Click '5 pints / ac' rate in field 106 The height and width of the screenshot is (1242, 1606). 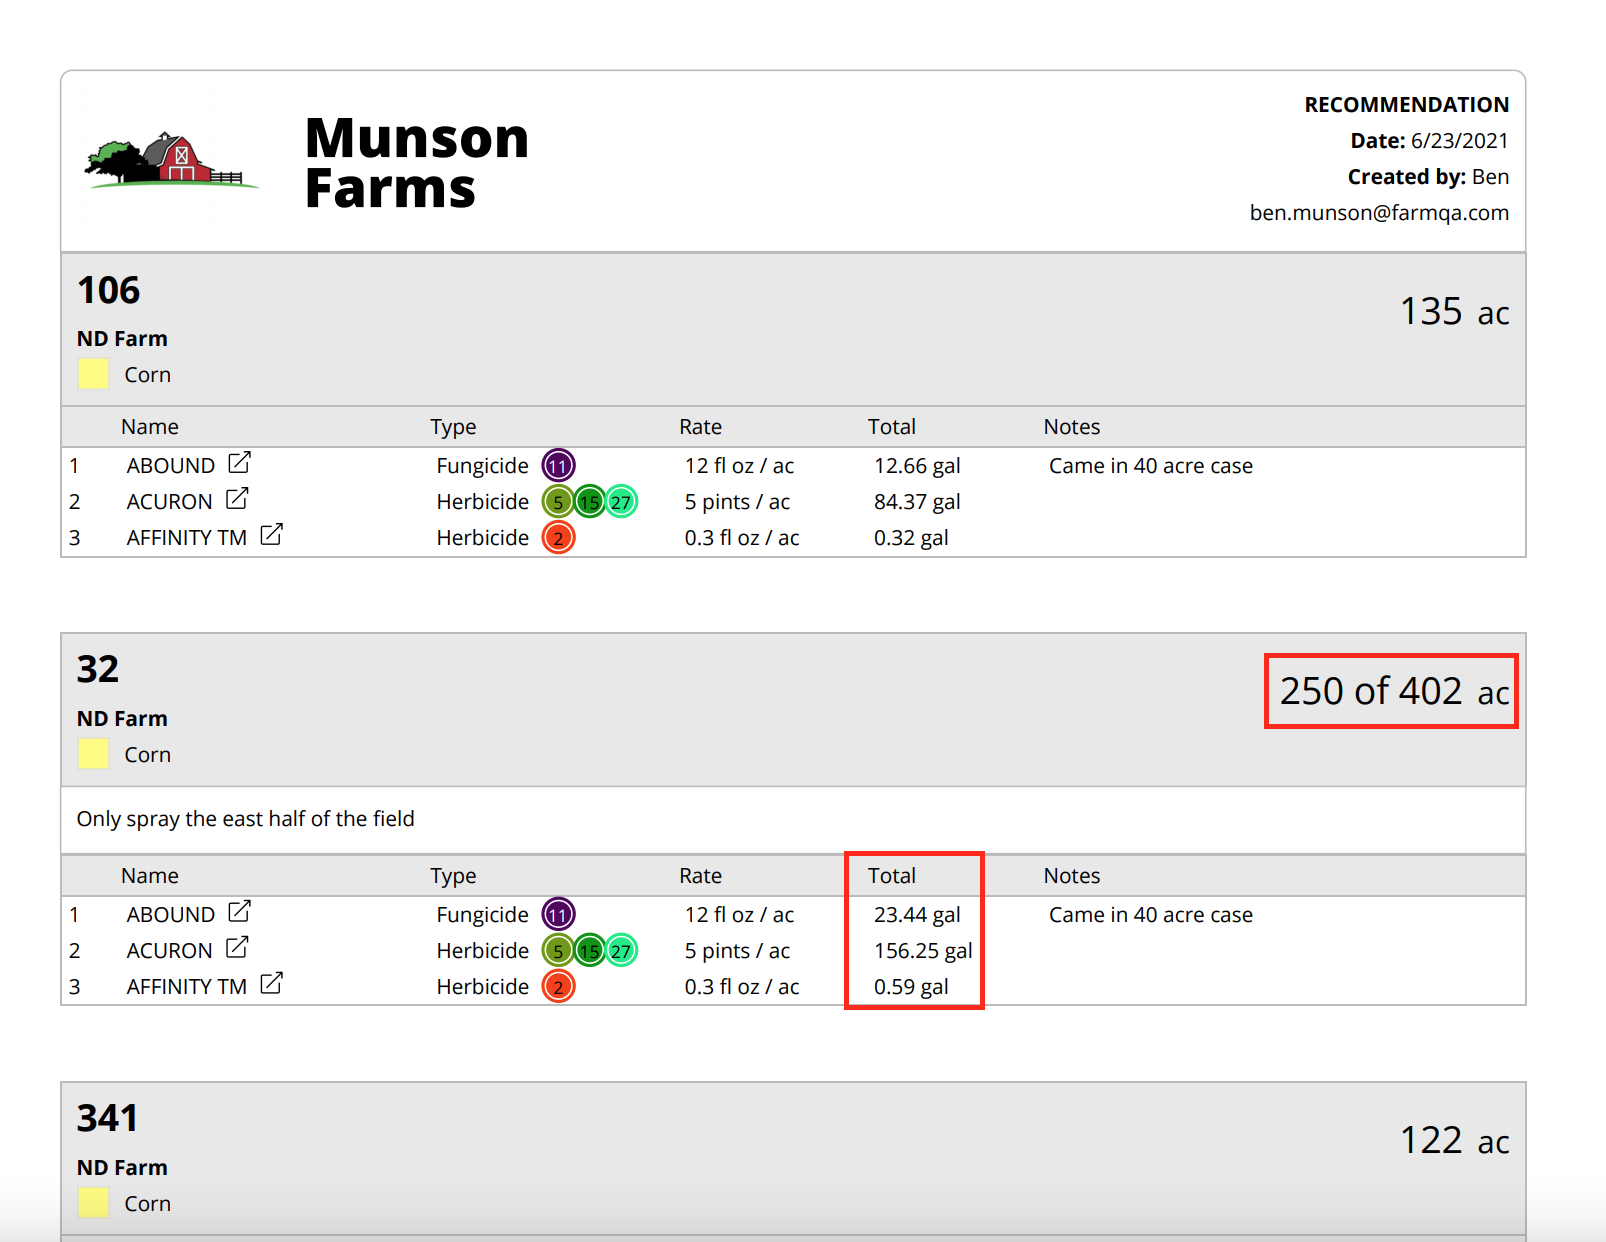(x=737, y=502)
